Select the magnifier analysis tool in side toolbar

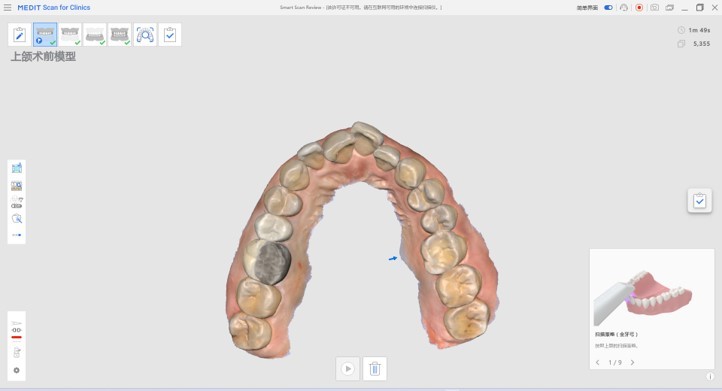tap(17, 218)
